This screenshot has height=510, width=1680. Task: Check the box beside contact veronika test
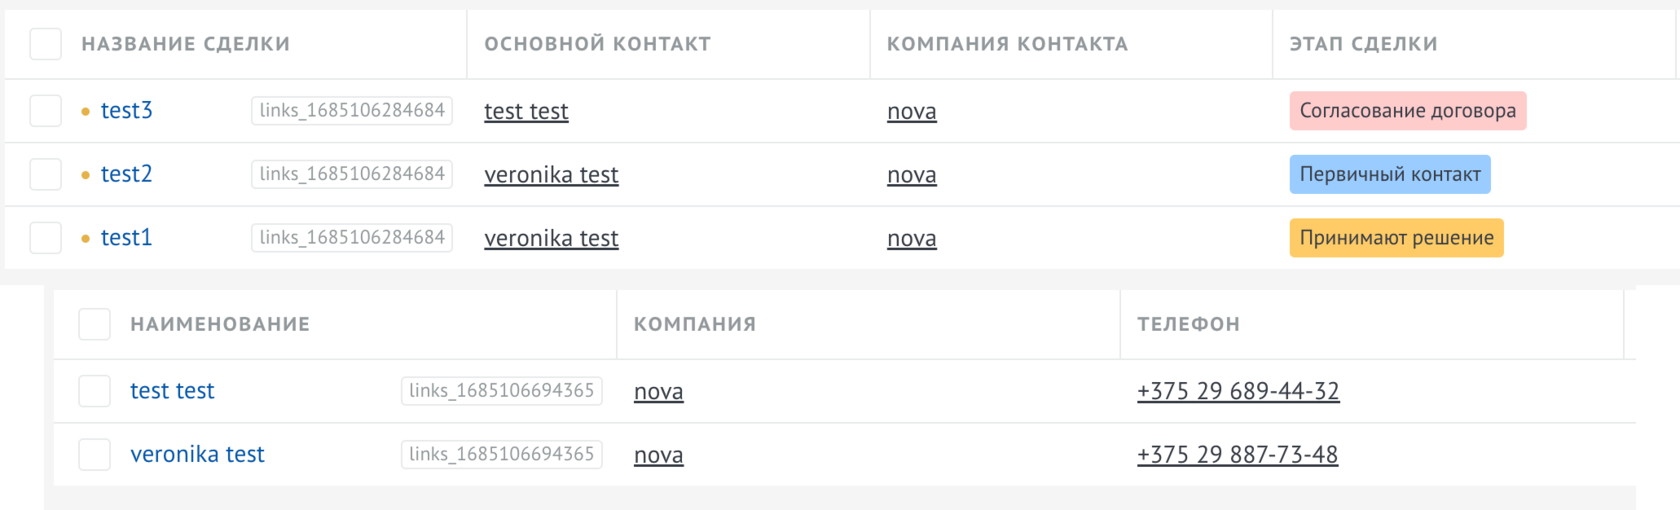pos(95,454)
